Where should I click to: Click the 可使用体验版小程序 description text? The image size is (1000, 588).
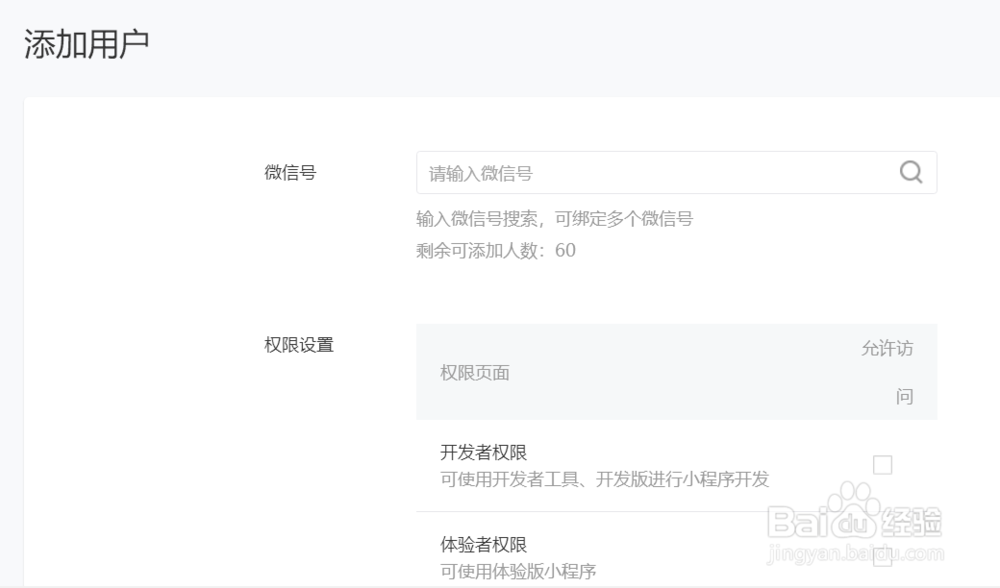[x=518, y=571]
